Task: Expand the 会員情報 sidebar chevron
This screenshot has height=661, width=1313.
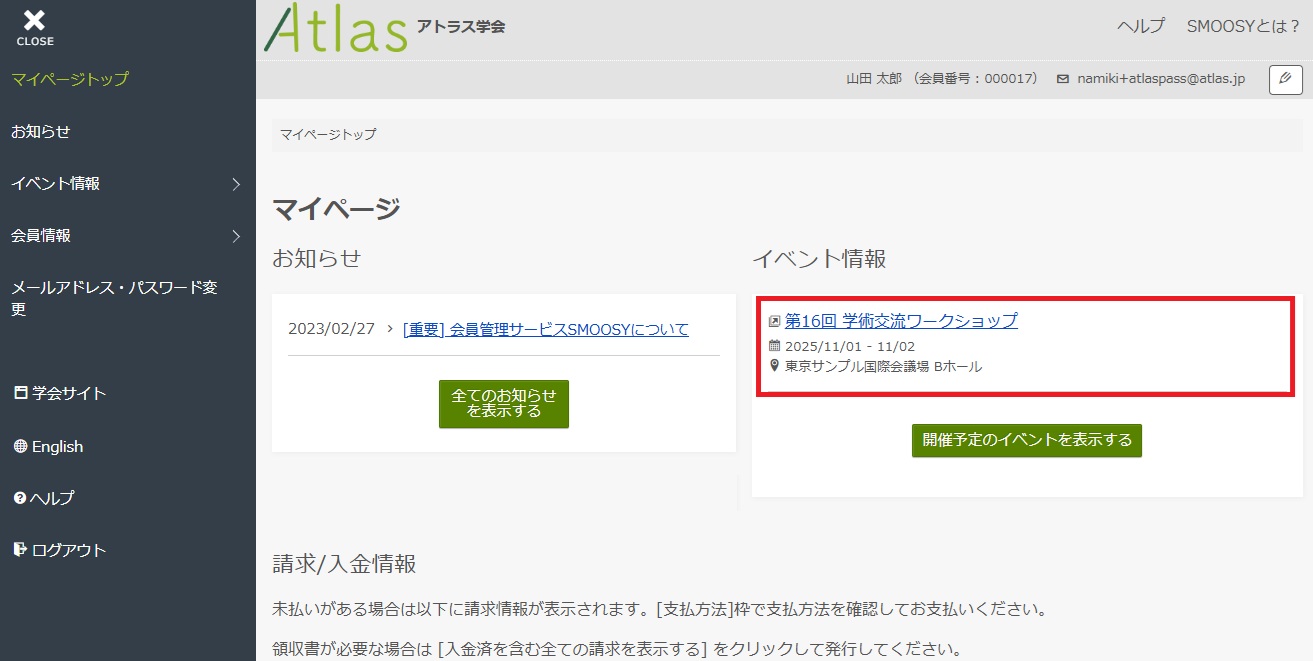Action: pos(236,236)
